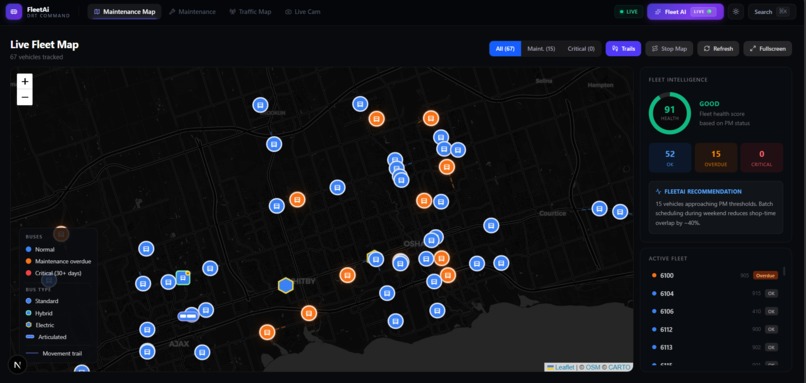Select the All (67) filter
Image resolution: width=806 pixels, height=383 pixels.
[x=505, y=49]
